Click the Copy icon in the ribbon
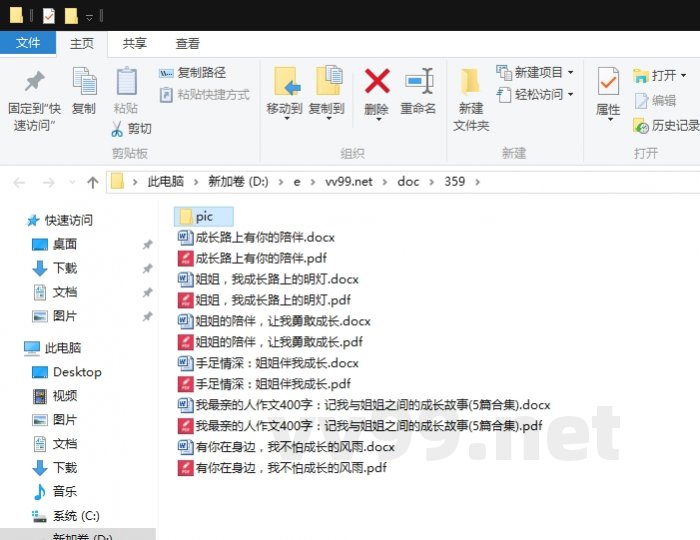This screenshot has width=700, height=540. click(x=84, y=81)
